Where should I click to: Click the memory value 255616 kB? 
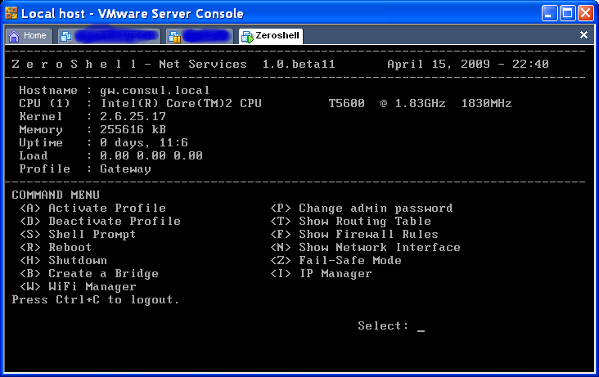click(x=133, y=129)
